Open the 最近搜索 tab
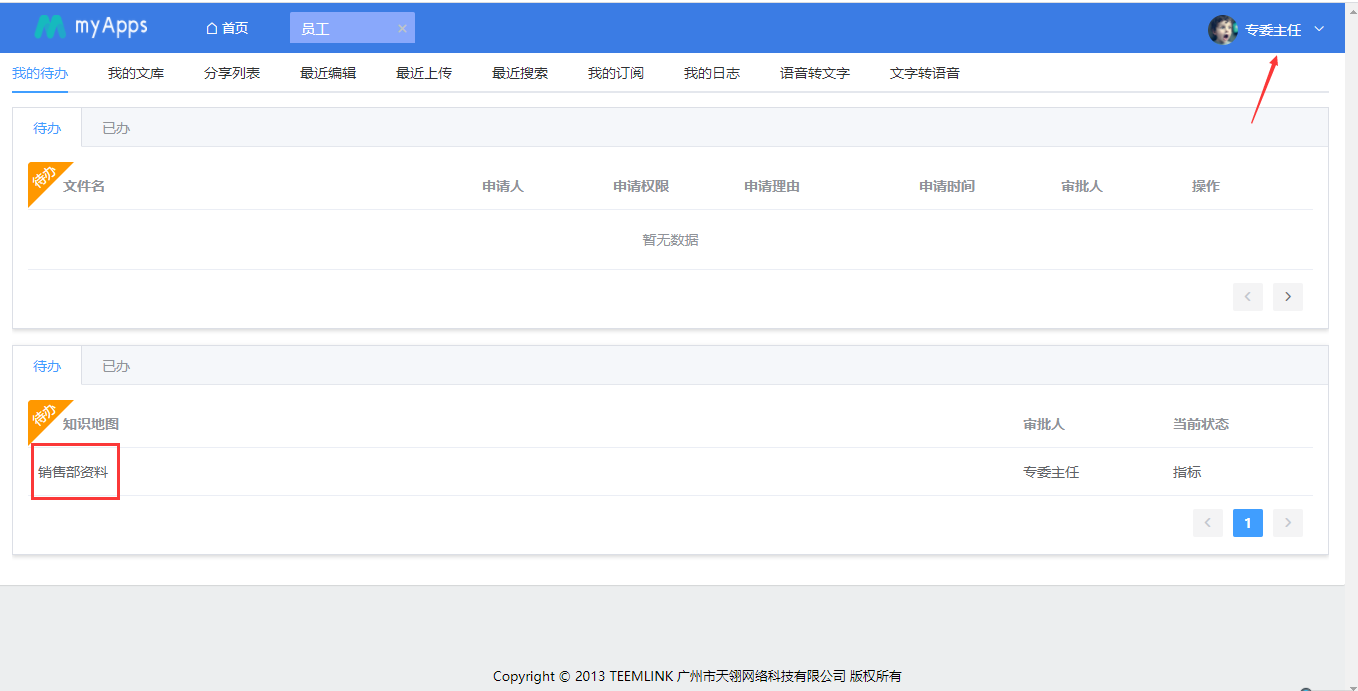 coord(520,73)
